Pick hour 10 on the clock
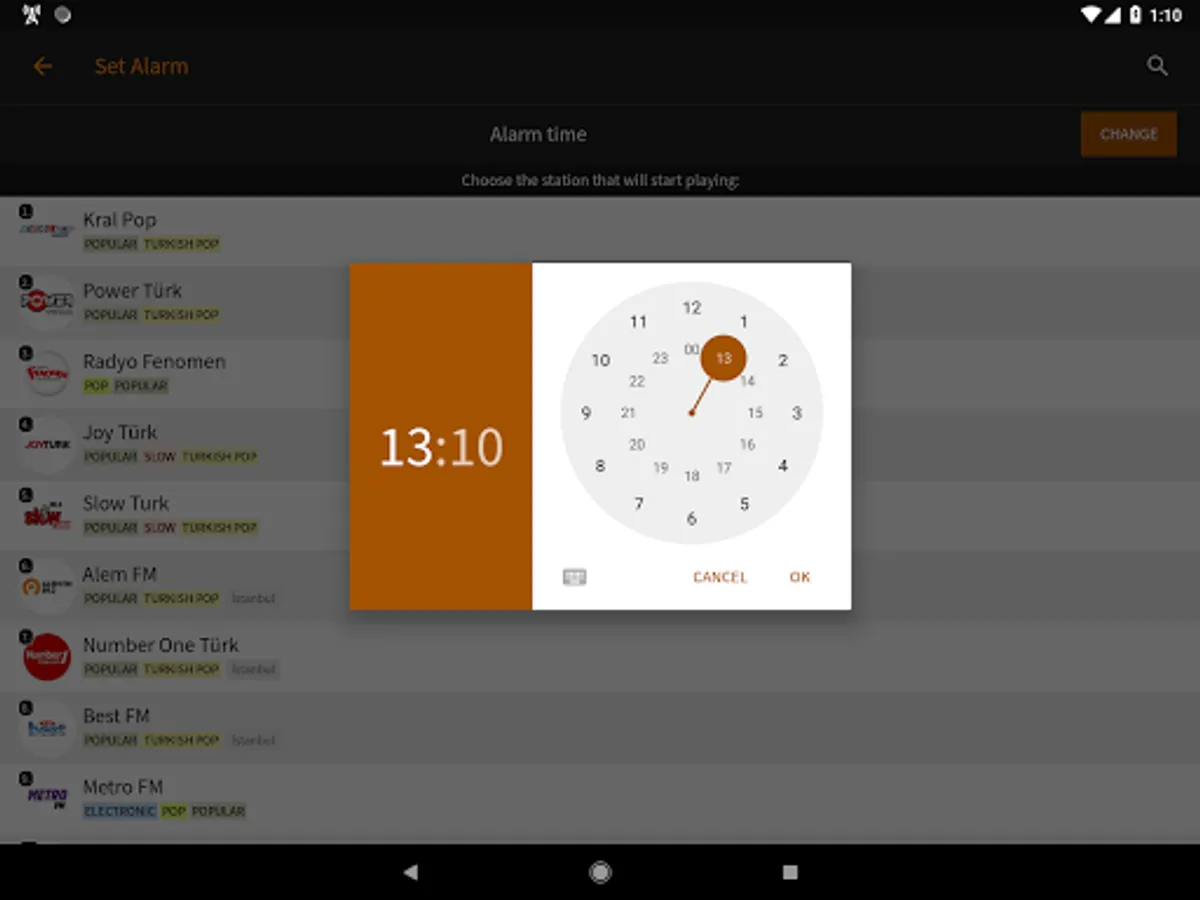The height and width of the screenshot is (900, 1200). click(x=600, y=360)
